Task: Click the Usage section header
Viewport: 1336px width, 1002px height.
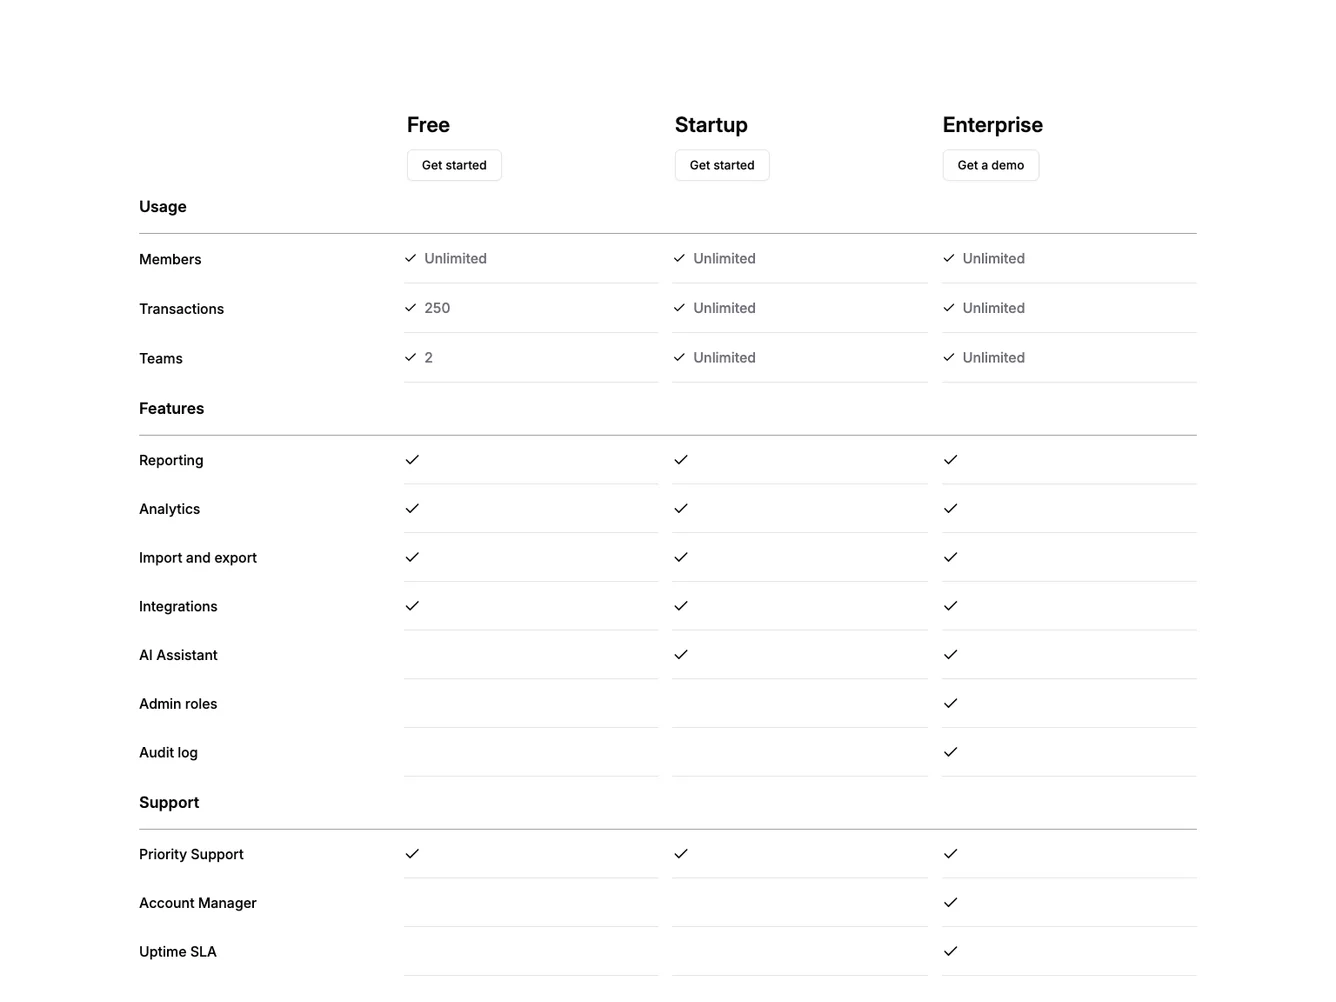Action: pos(162,206)
